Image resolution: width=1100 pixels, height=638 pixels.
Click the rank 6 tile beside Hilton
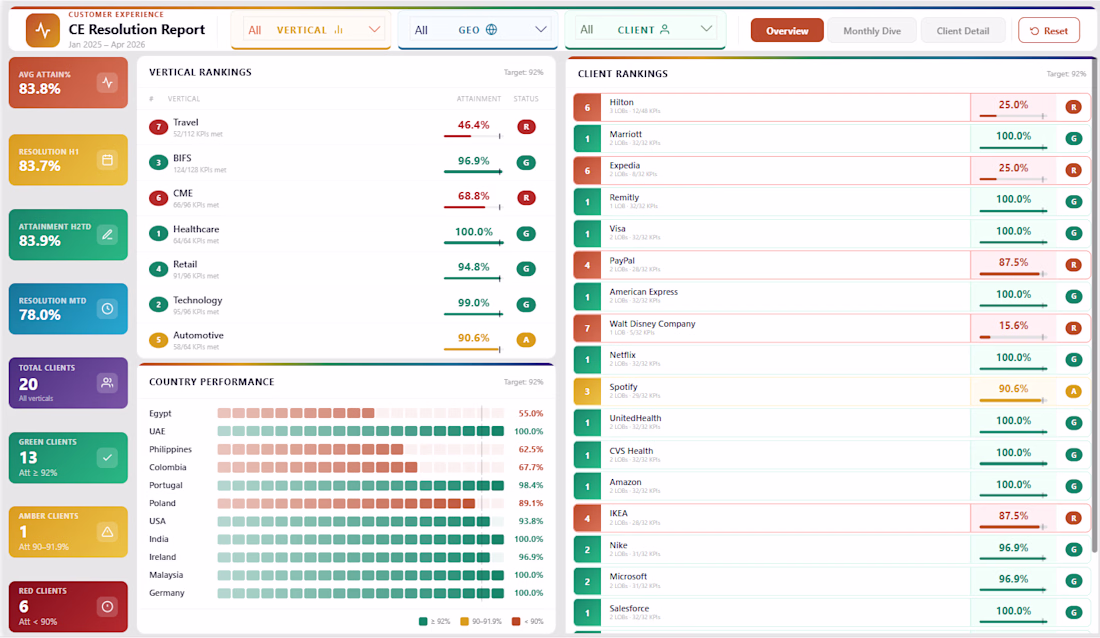[587, 107]
